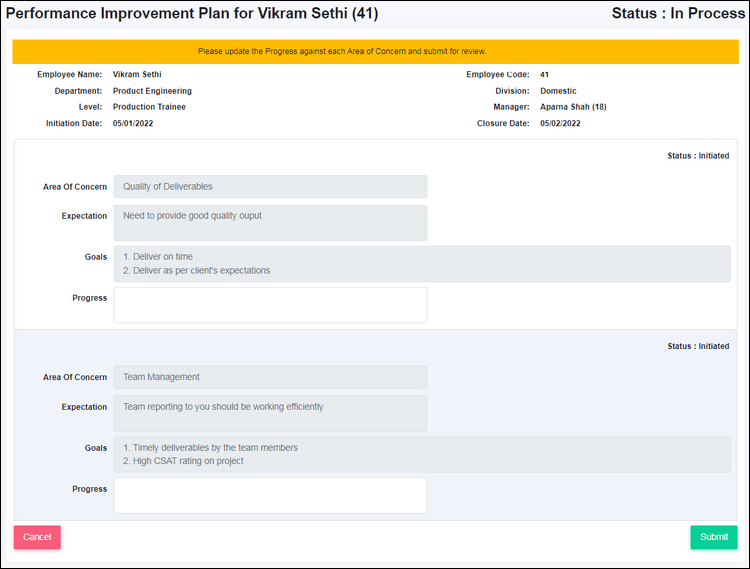Click the Progress box under Quality of Deliverables
Screen dimensions: 750x569
(270, 305)
